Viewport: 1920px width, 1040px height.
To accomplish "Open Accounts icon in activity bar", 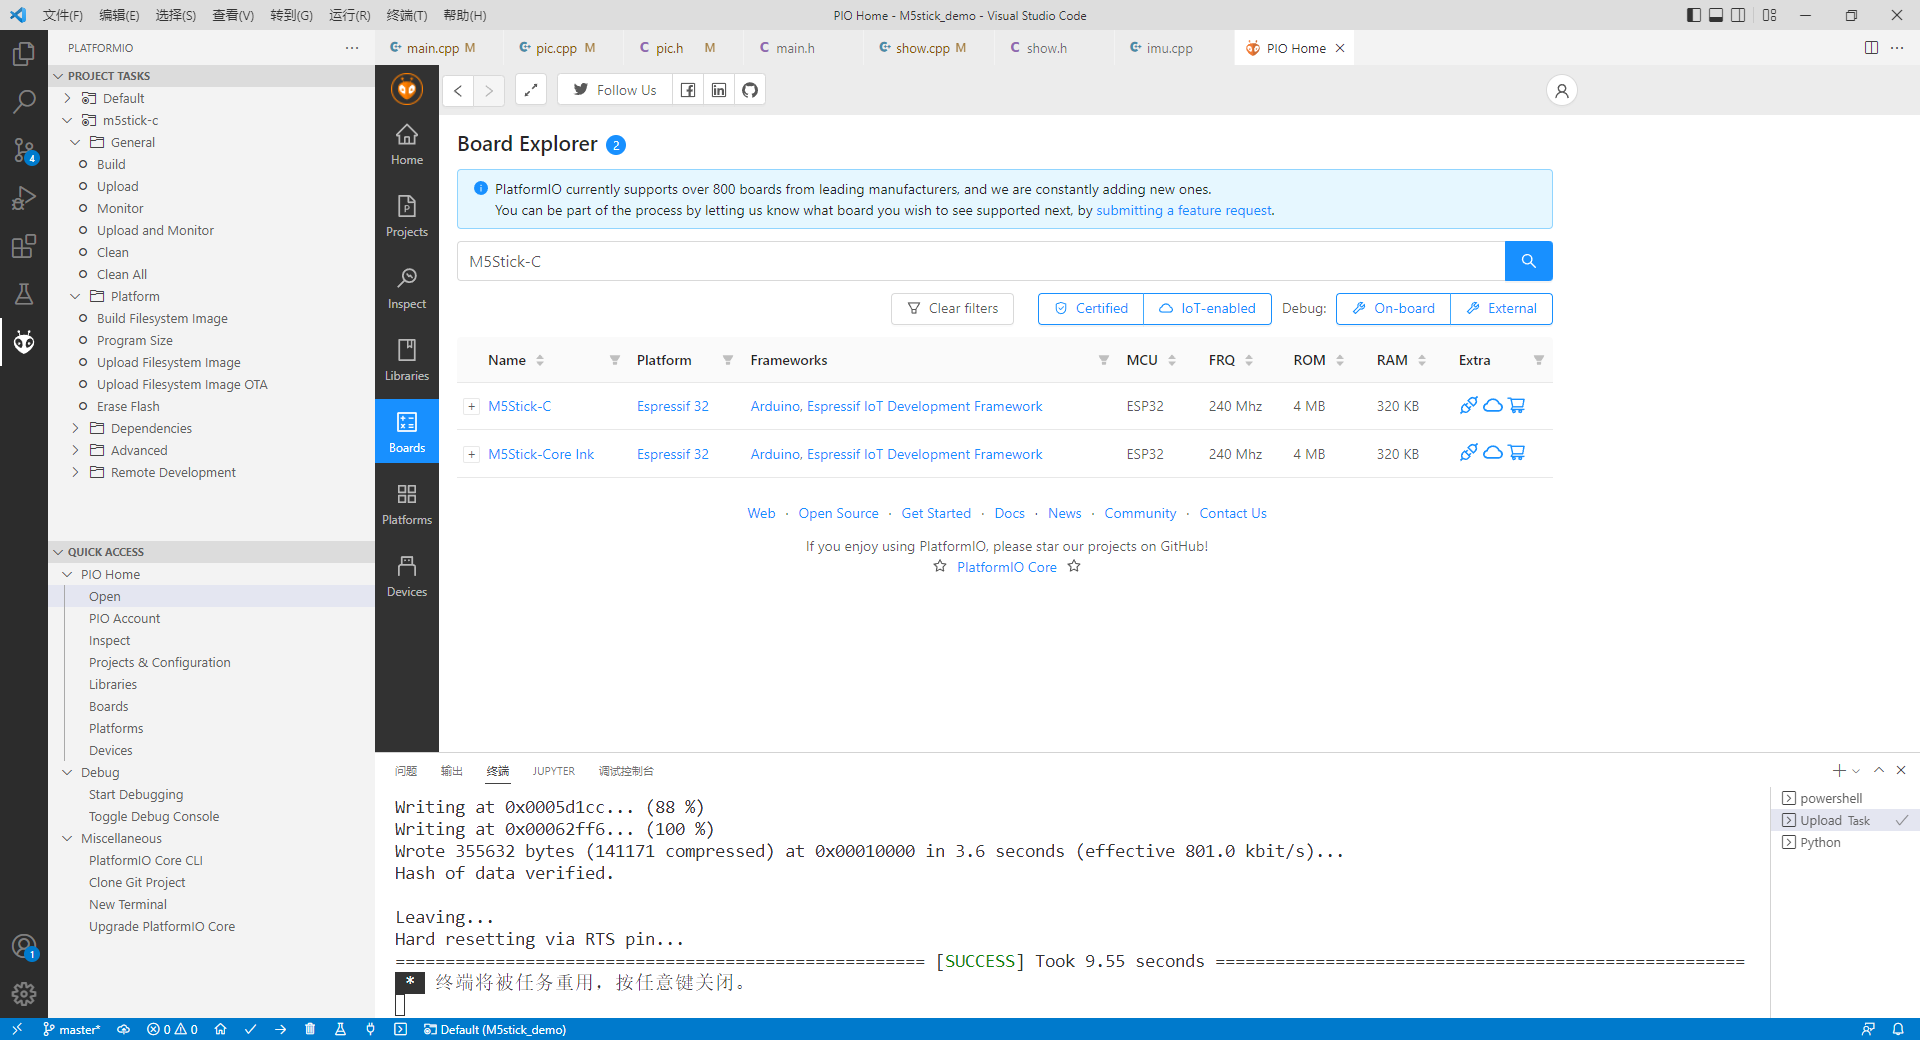I will [24, 946].
